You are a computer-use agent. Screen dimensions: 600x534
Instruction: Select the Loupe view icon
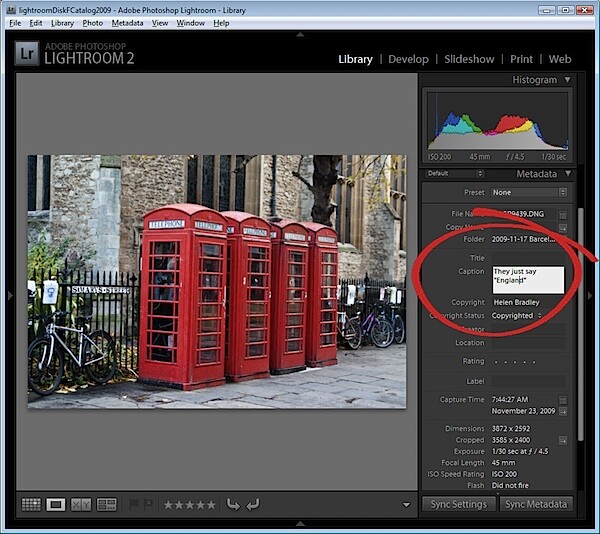(55, 505)
